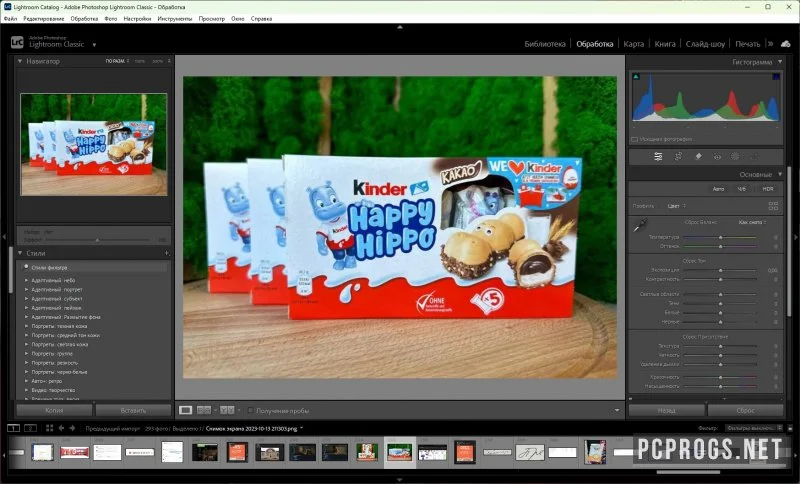Switch to reference view R|A icon
Image resolution: width=800 pixels, height=484 pixels.
point(204,410)
